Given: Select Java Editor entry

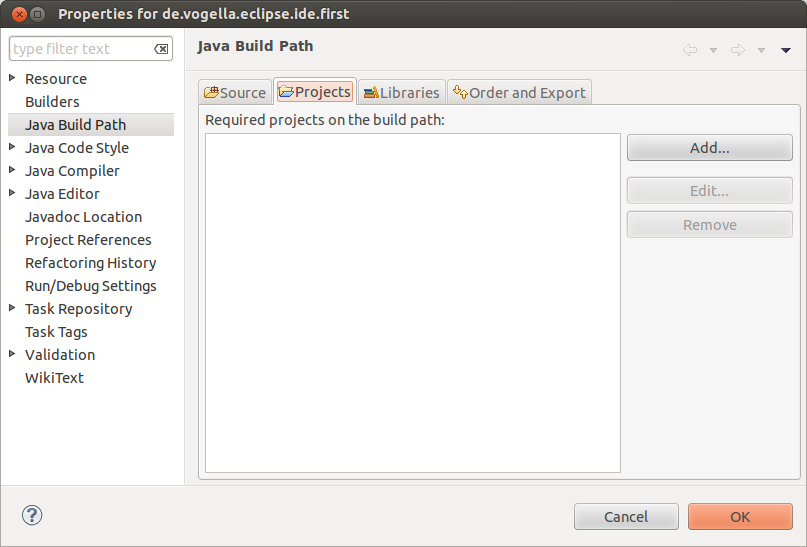Looking at the screenshot, I should click(62, 194).
